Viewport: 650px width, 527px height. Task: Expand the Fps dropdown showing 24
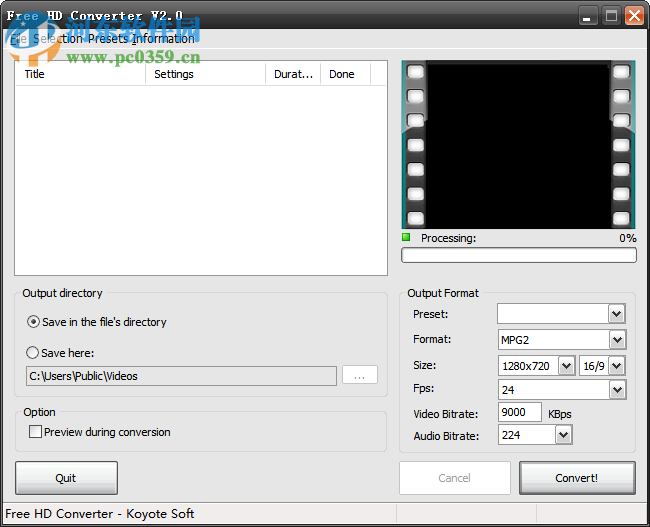point(617,390)
